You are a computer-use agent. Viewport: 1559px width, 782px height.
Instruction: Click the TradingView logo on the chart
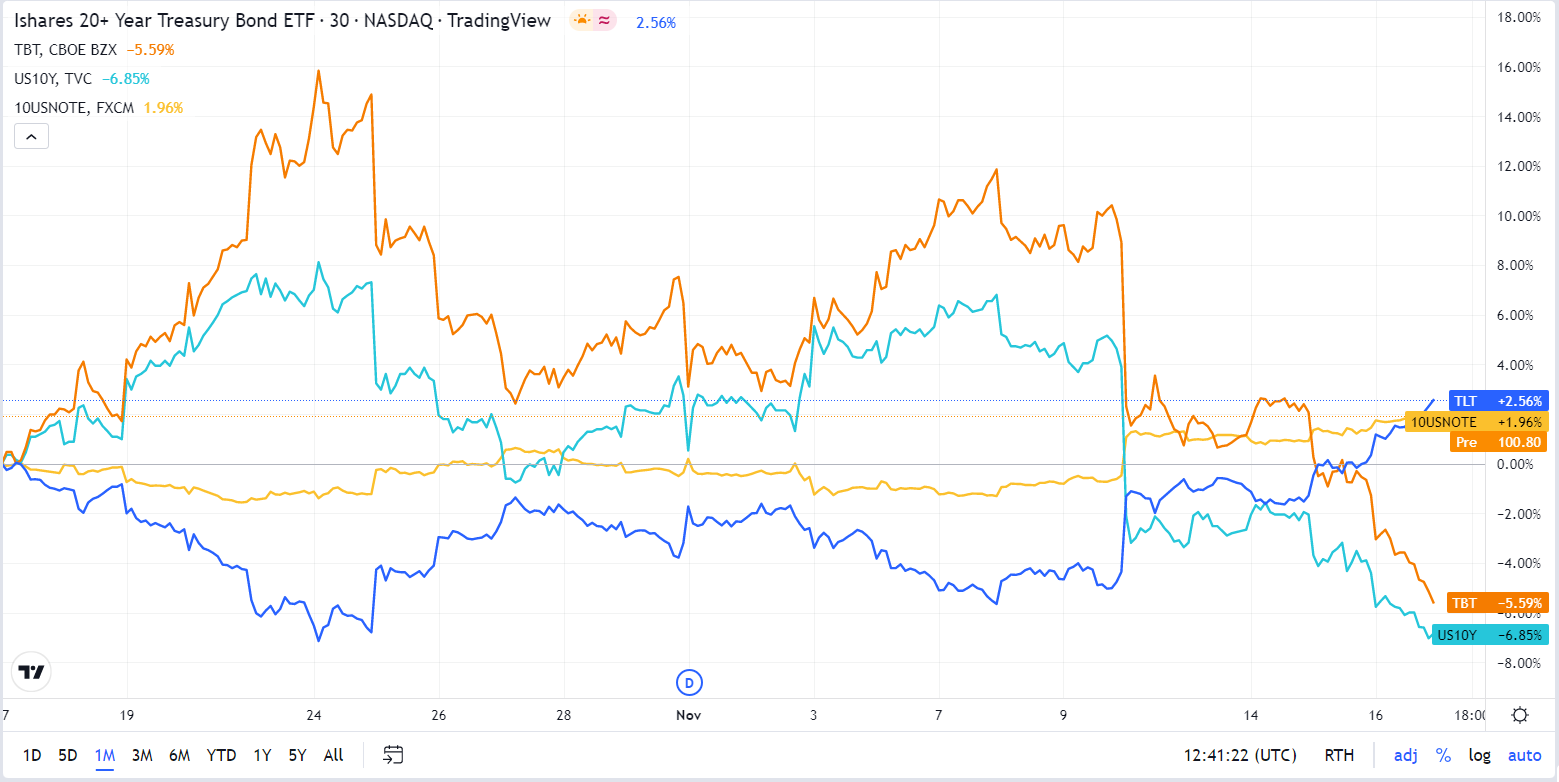[32, 672]
